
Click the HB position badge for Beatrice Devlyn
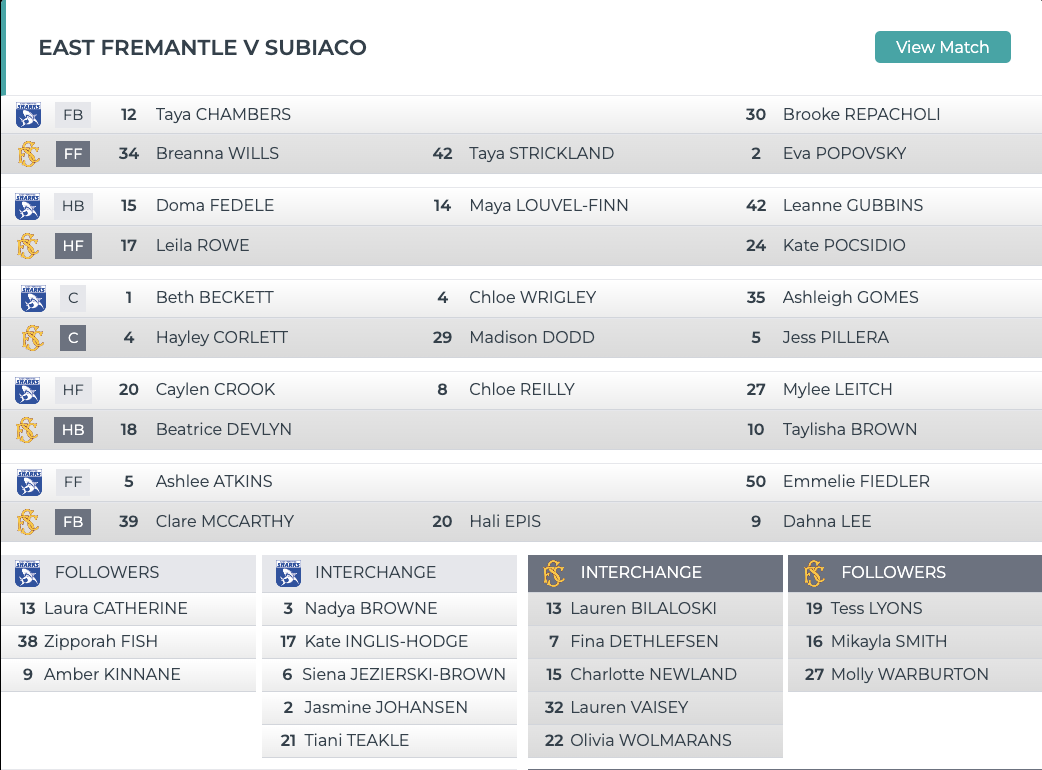[73, 430]
